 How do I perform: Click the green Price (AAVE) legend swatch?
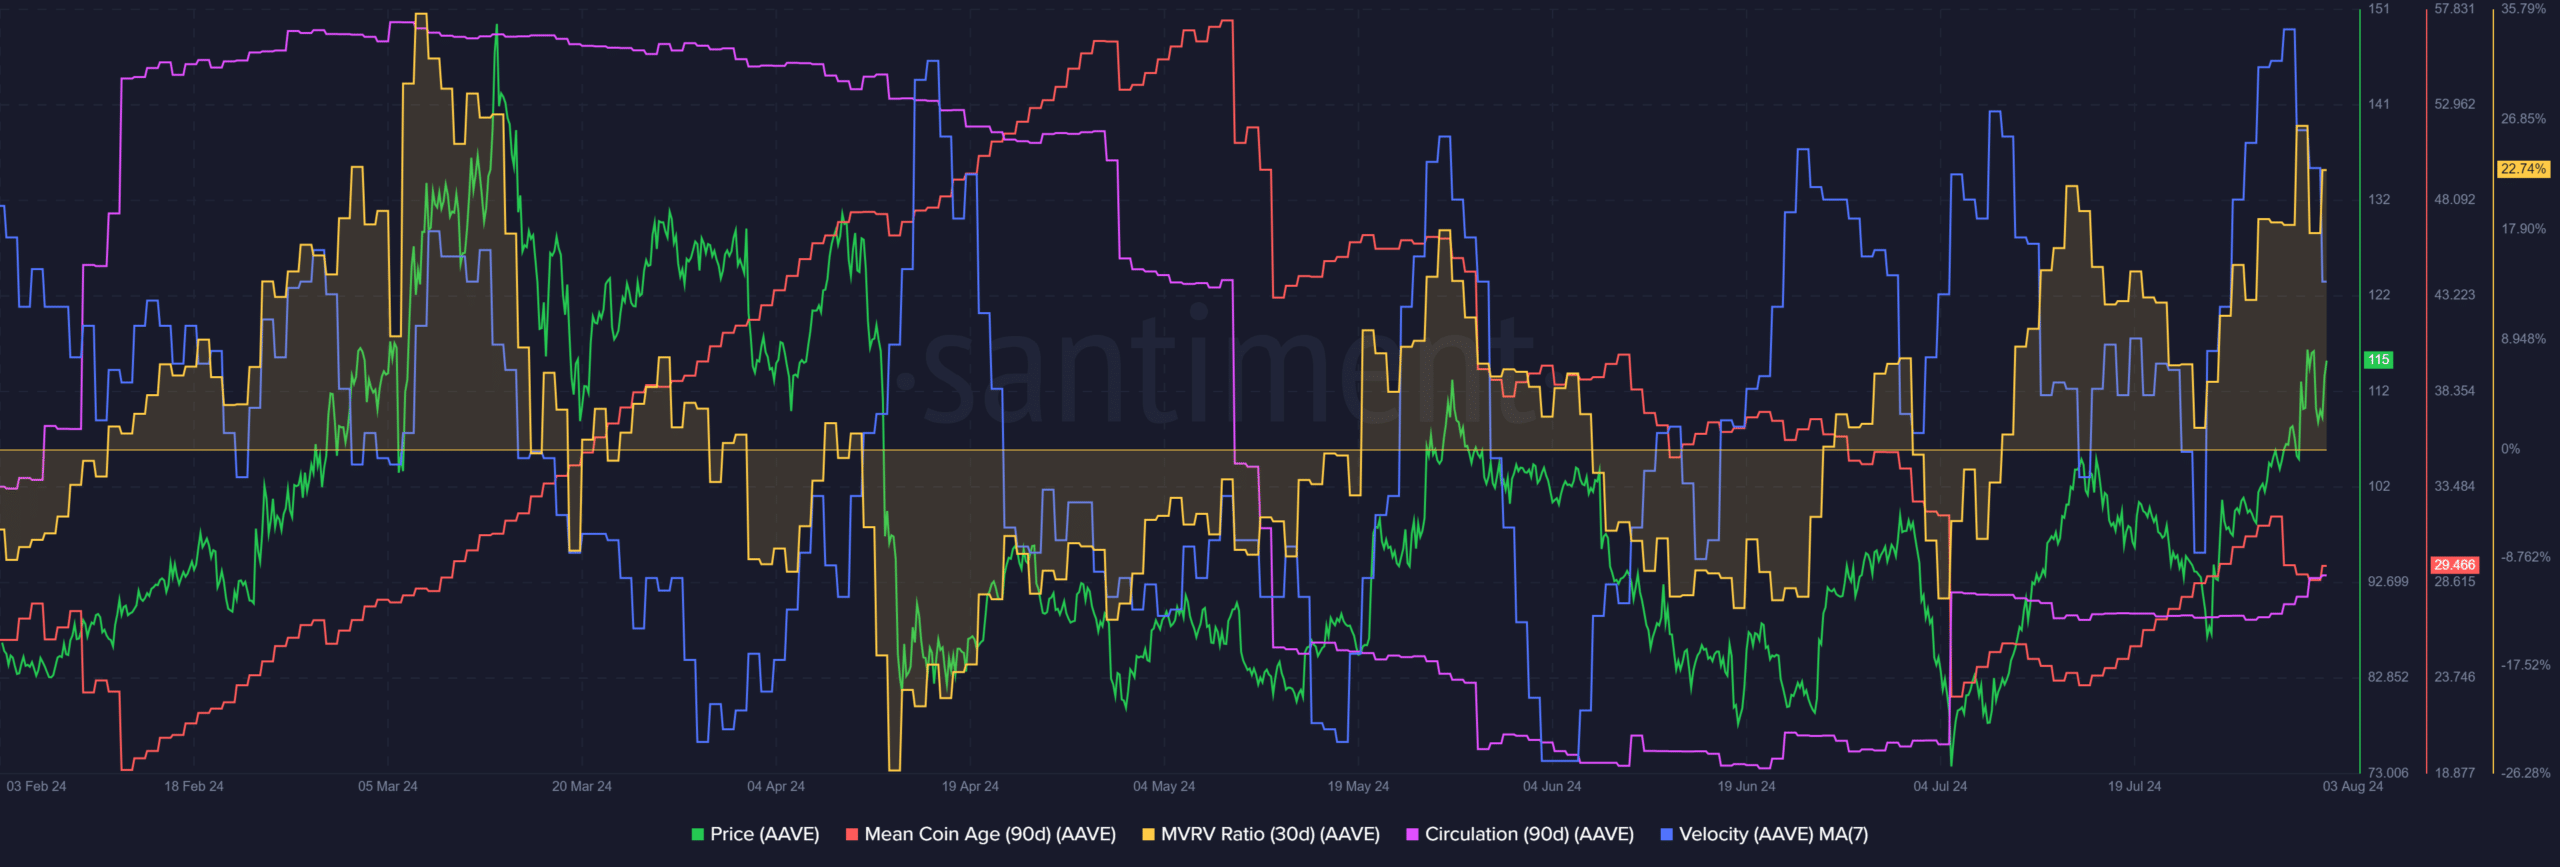[x=697, y=834]
